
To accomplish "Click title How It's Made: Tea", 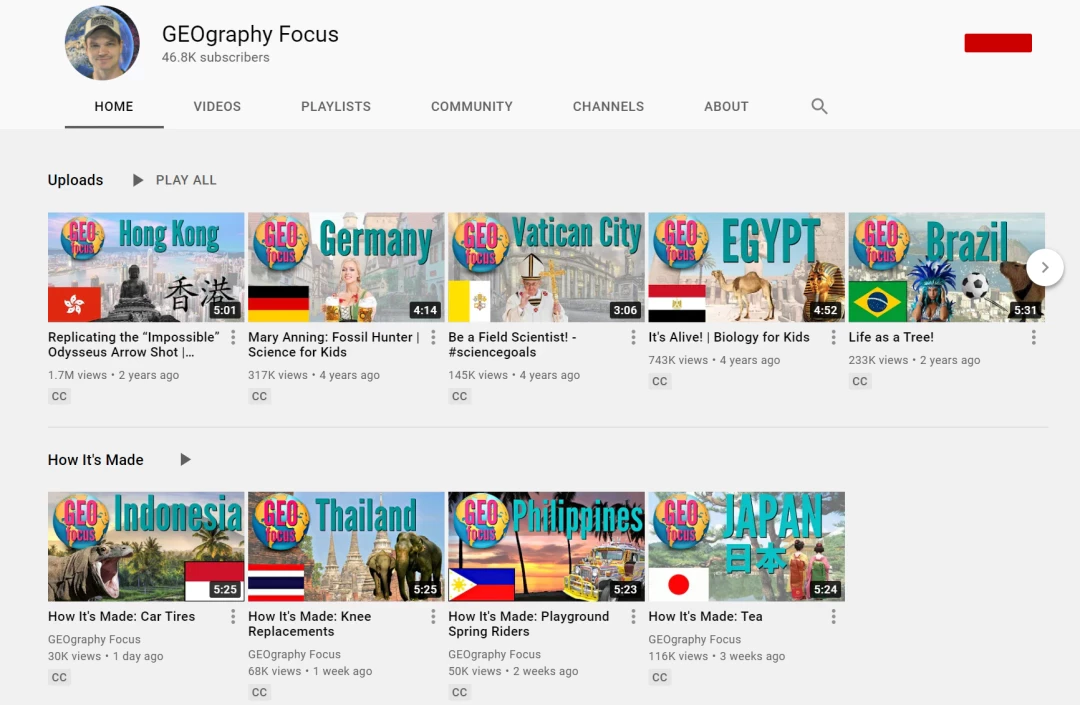I will (705, 616).
